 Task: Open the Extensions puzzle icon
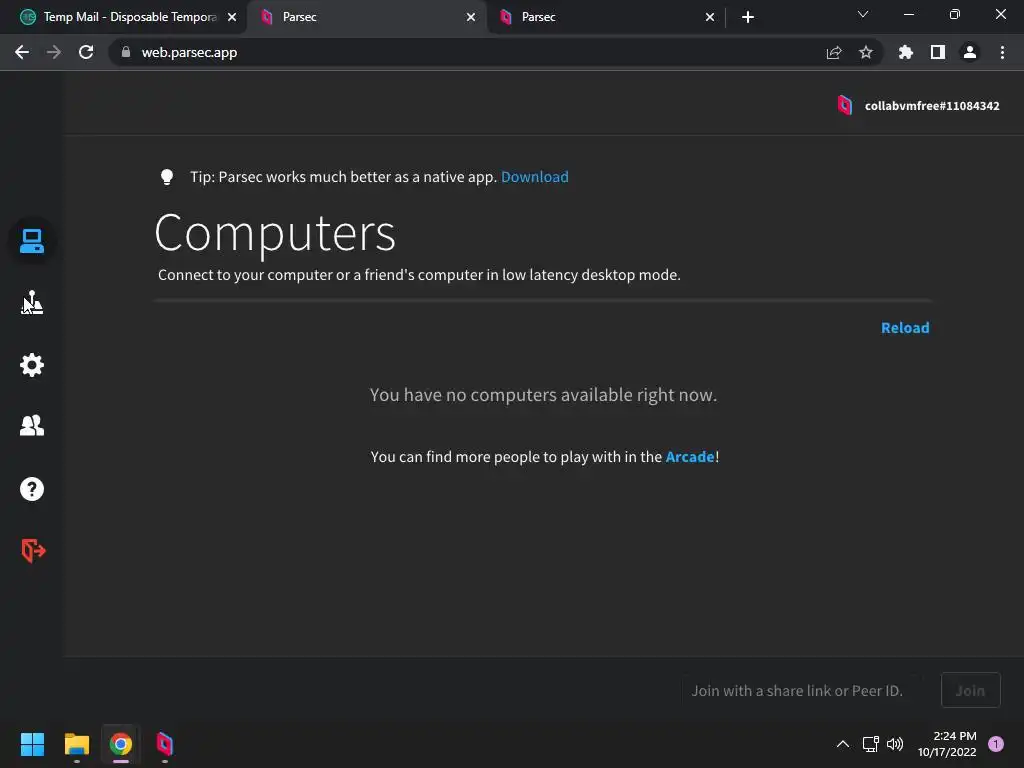pos(905,52)
